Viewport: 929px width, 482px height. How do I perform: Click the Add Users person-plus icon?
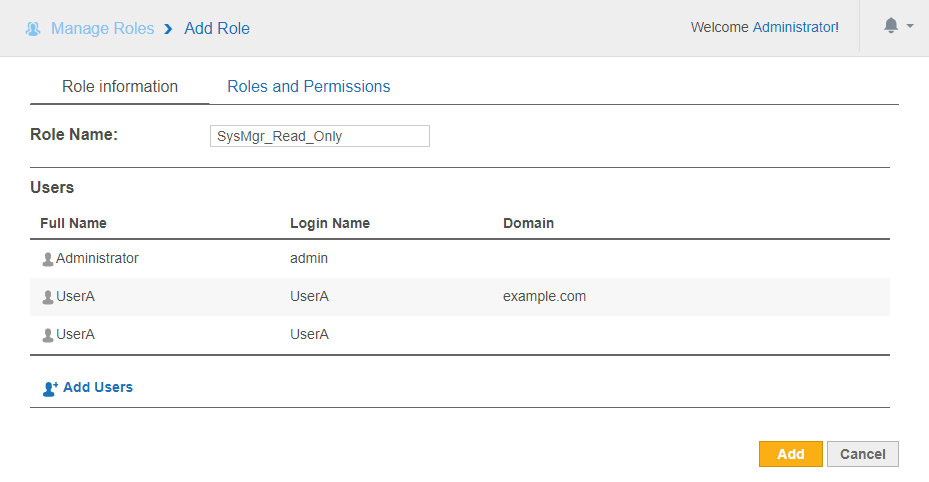point(50,388)
